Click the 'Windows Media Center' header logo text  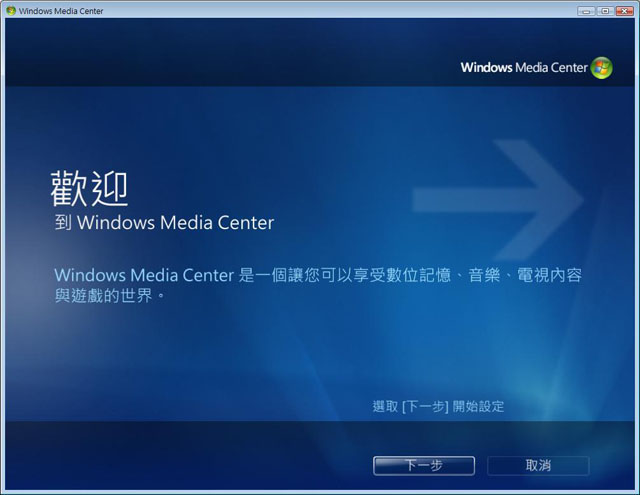coord(524,67)
